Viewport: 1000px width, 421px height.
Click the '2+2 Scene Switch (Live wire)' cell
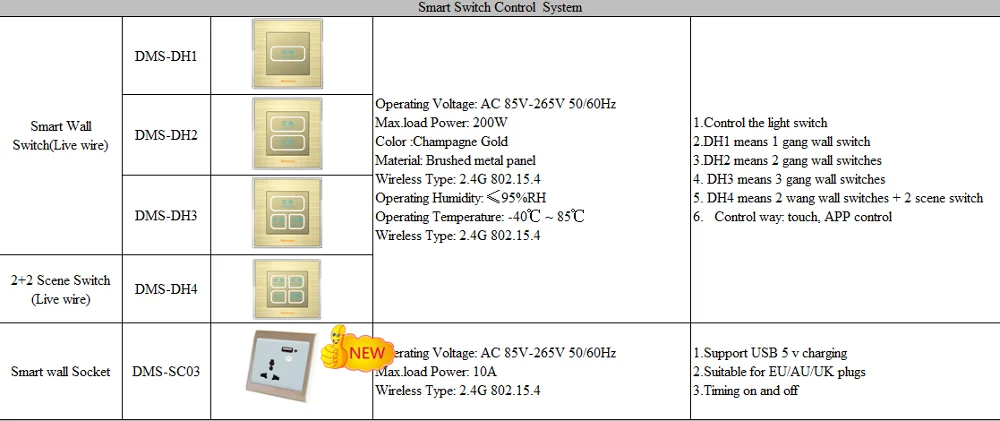[61, 289]
